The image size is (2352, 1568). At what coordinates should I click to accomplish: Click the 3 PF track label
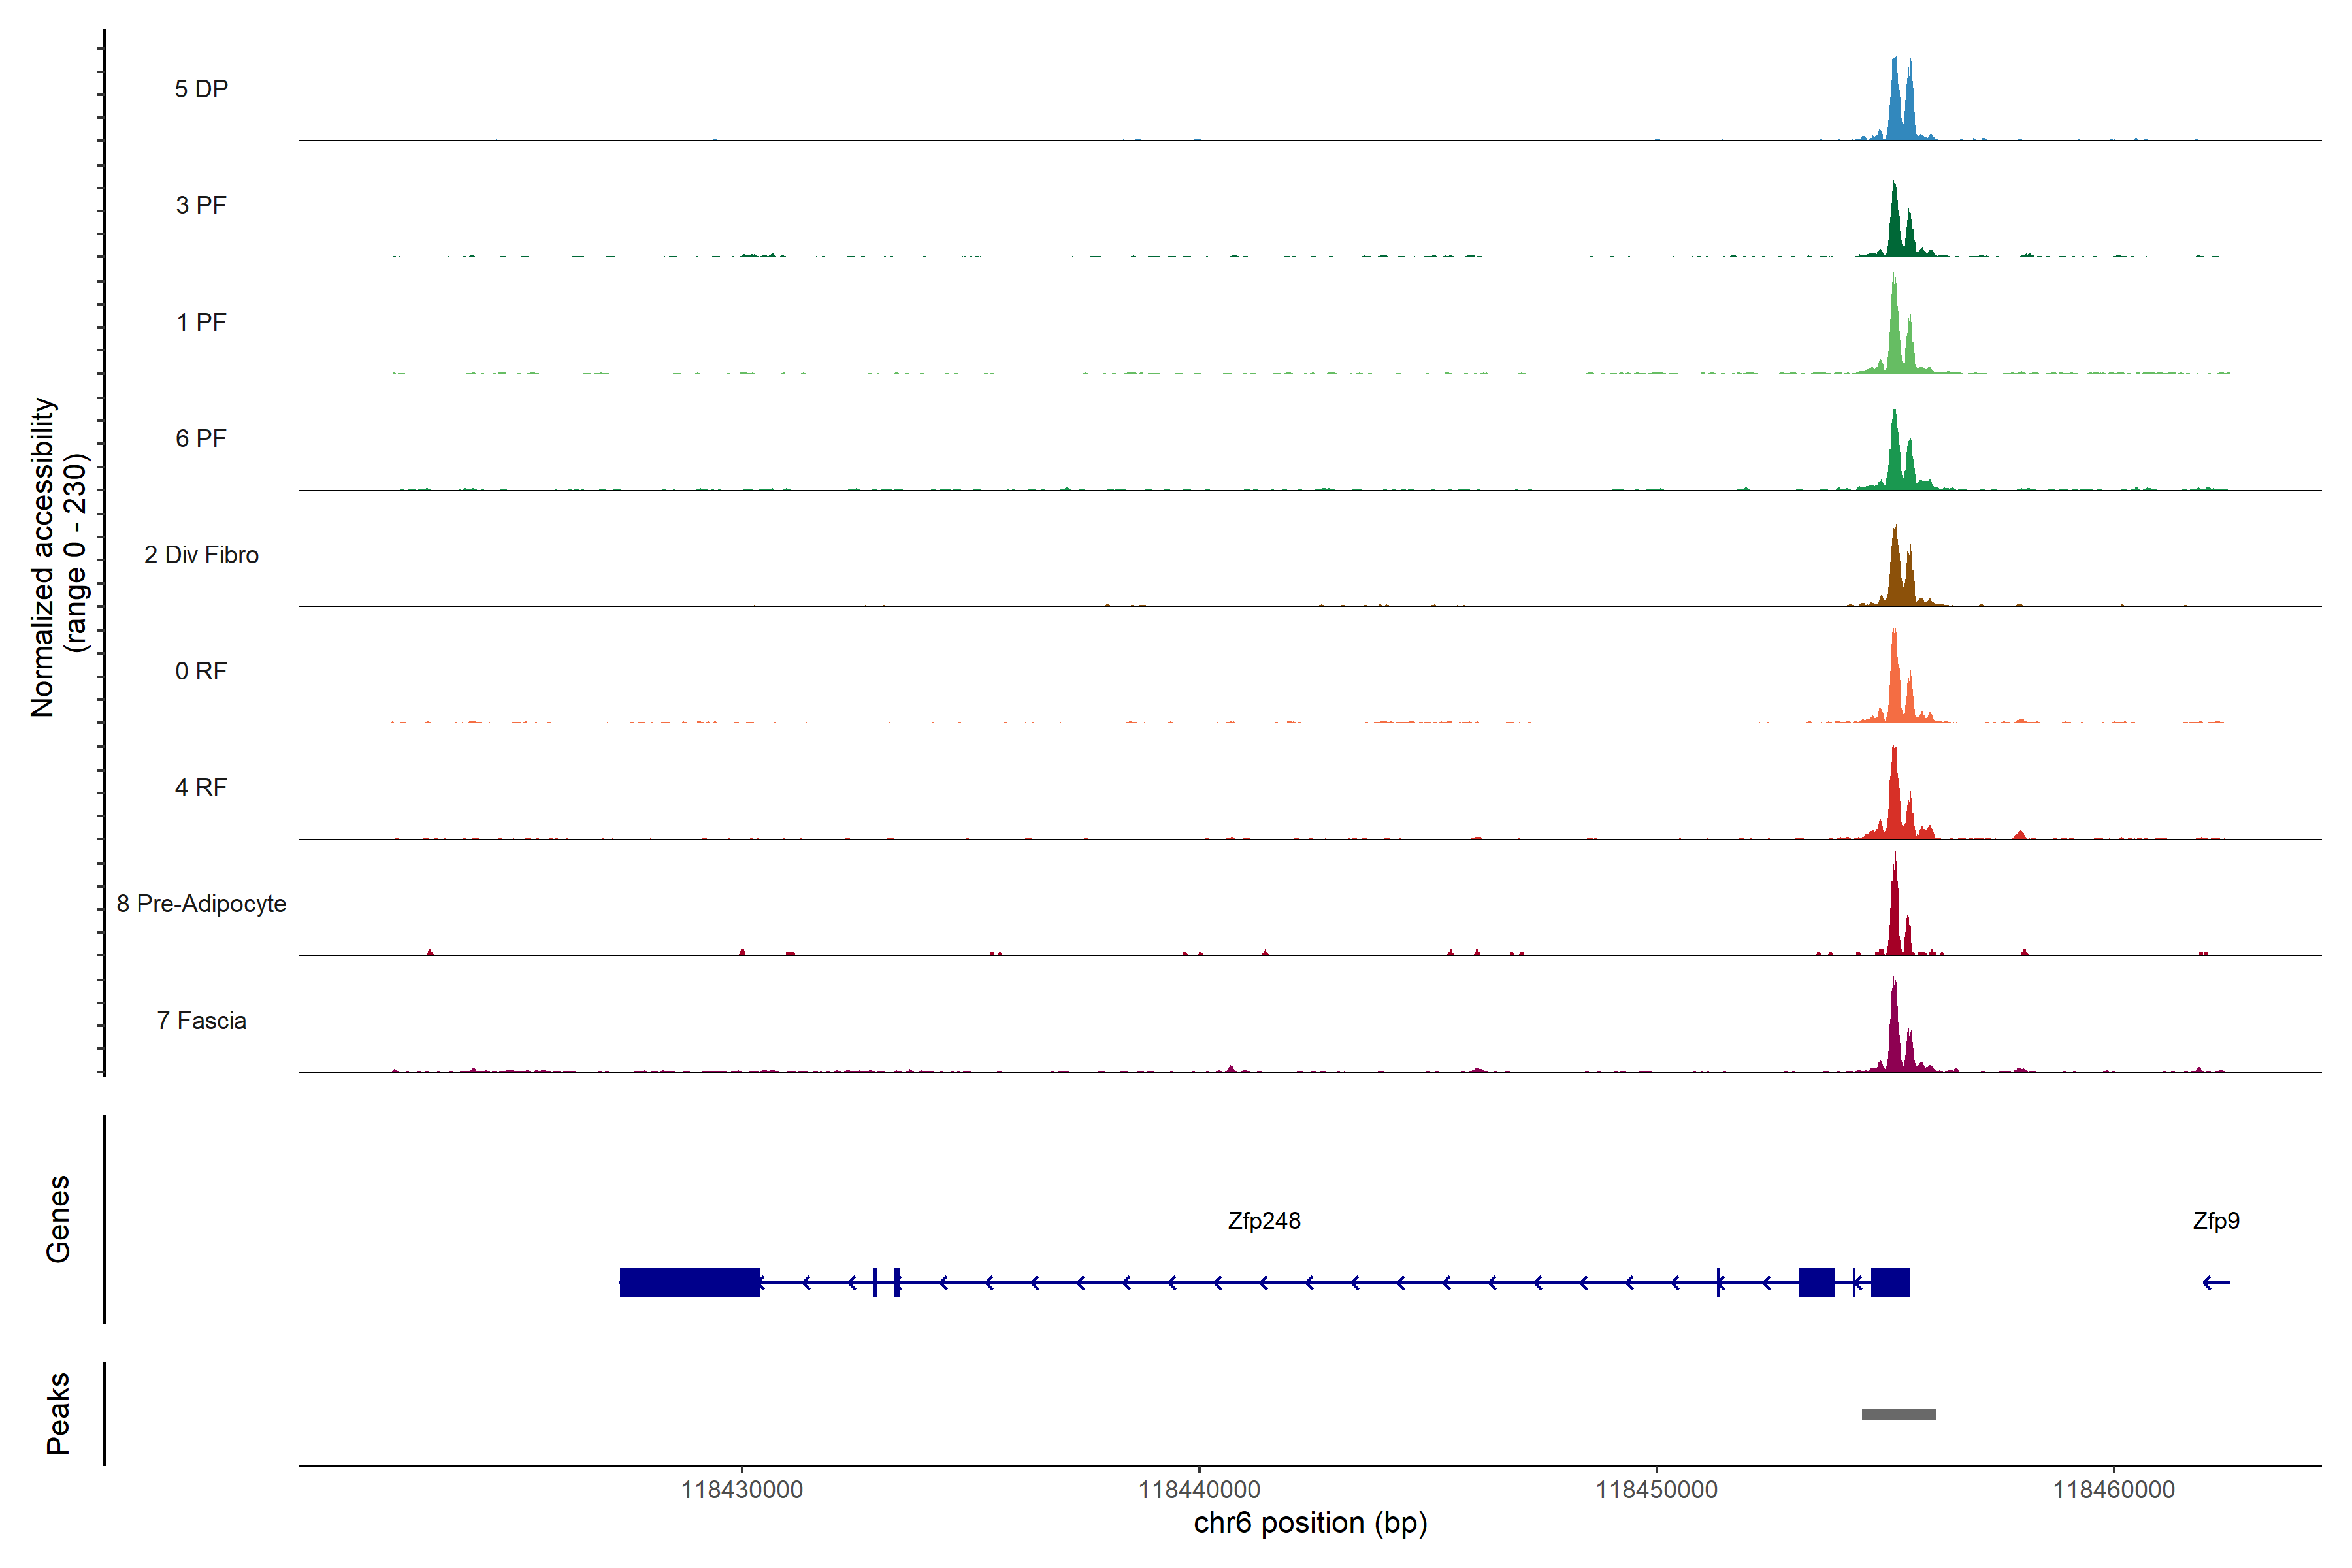[201, 205]
